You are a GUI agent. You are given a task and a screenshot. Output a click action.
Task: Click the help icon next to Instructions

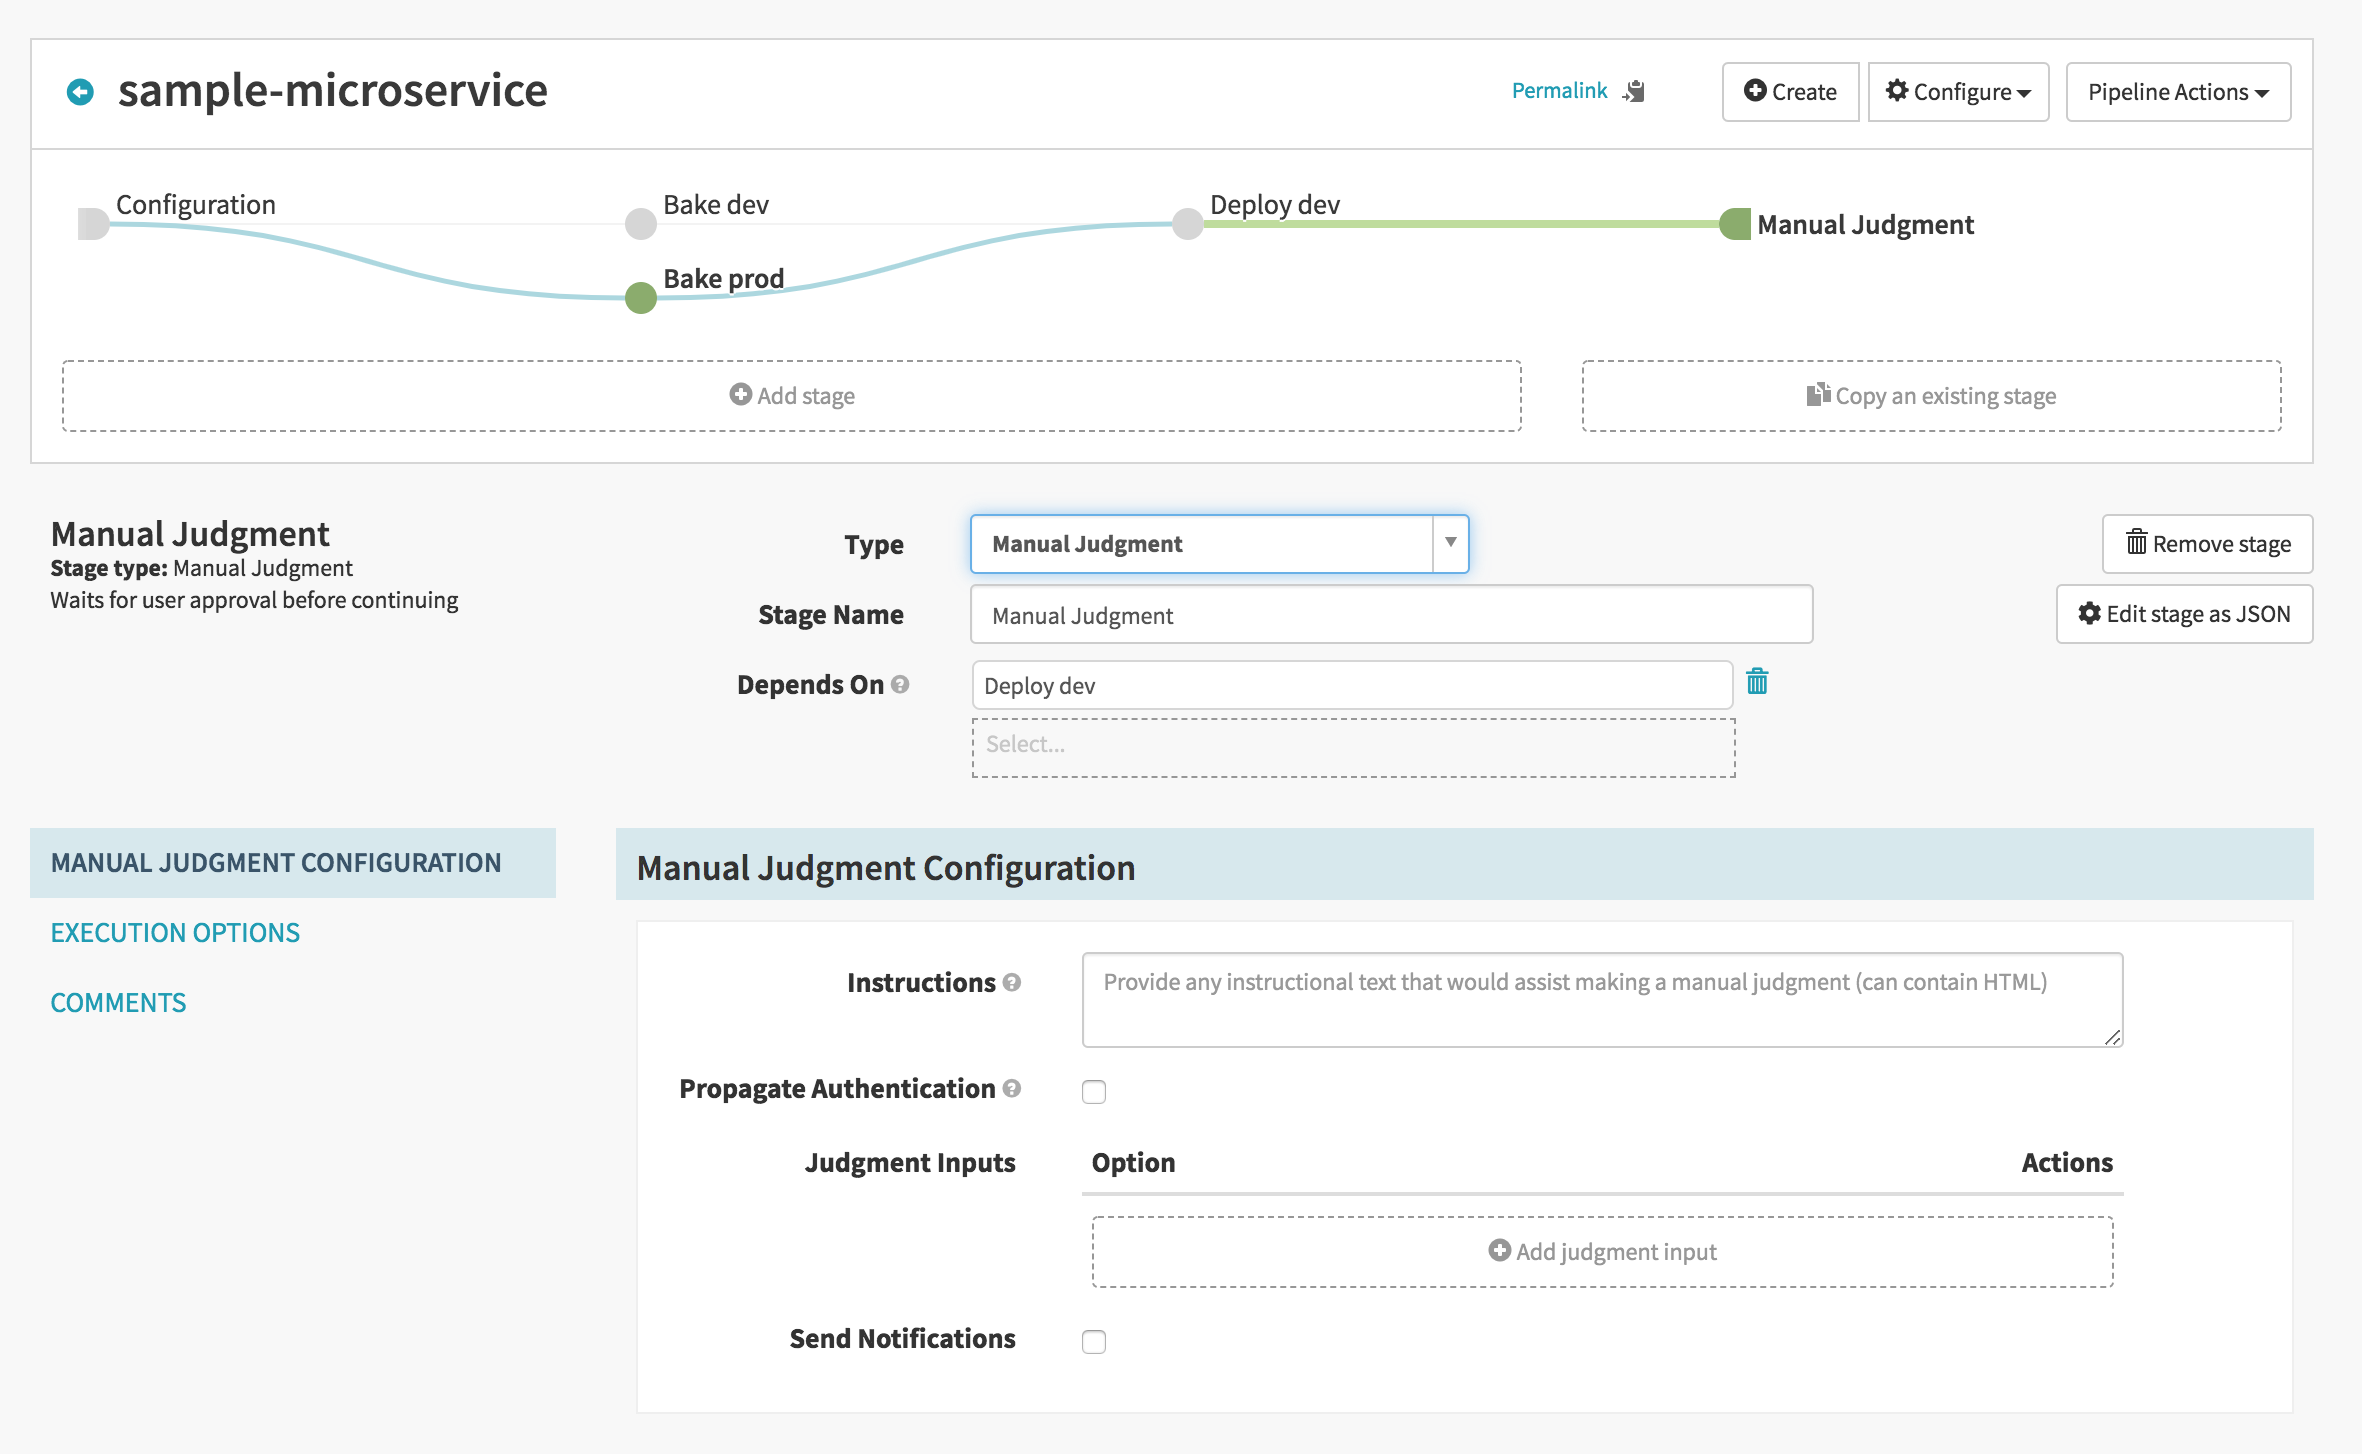tap(1012, 983)
